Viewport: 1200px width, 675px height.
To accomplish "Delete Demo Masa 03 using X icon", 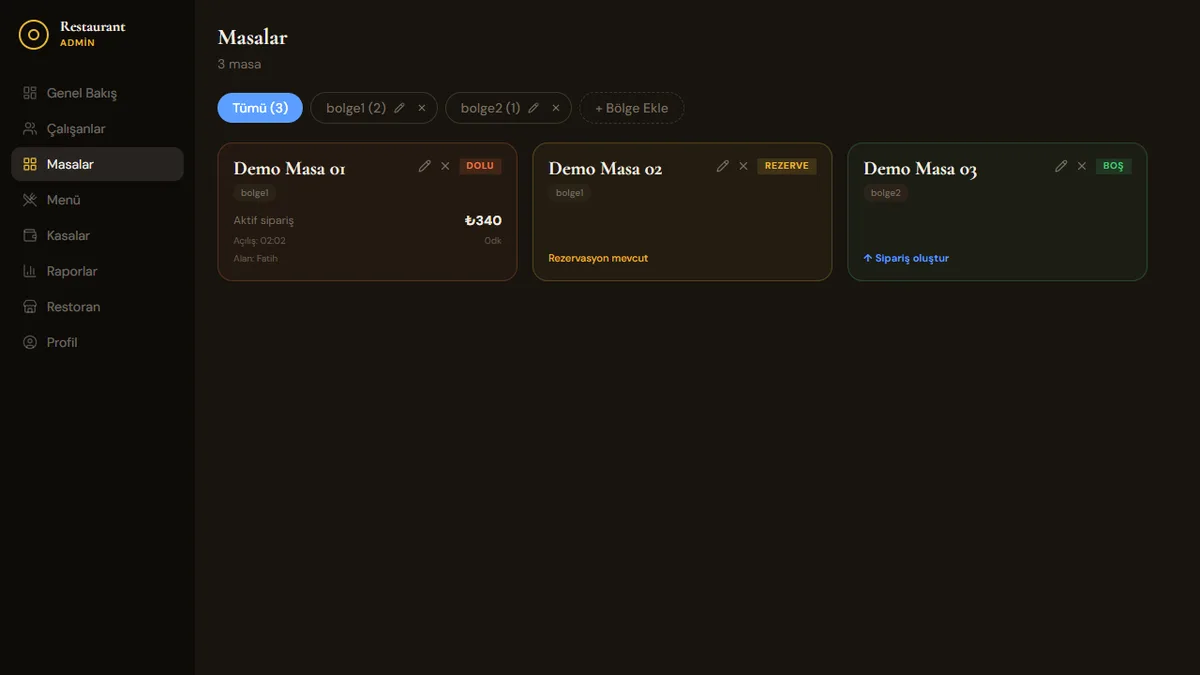I will coord(1082,166).
